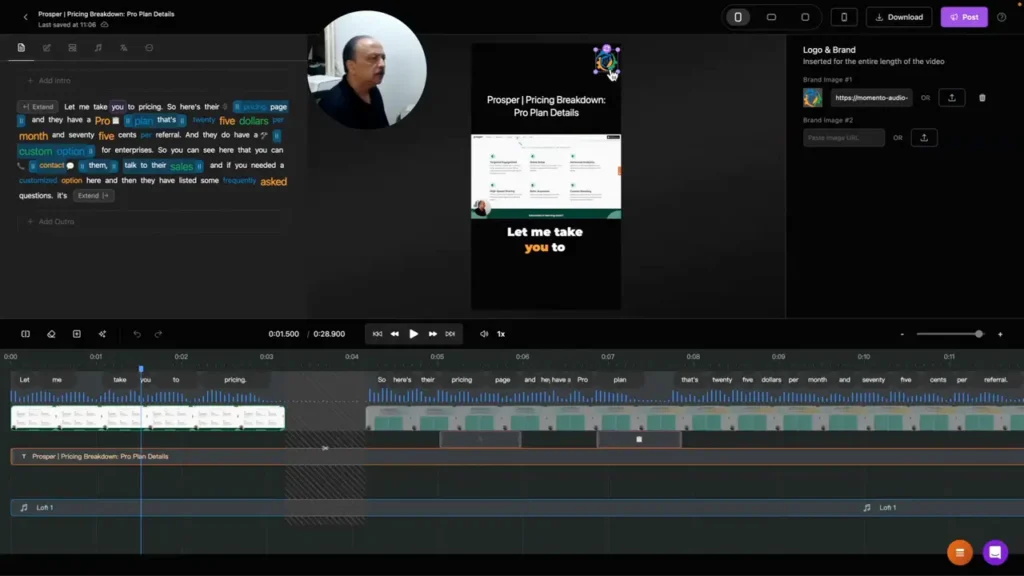Click the AI sparkle magic tool
The height and width of the screenshot is (576, 1024).
tap(103, 334)
